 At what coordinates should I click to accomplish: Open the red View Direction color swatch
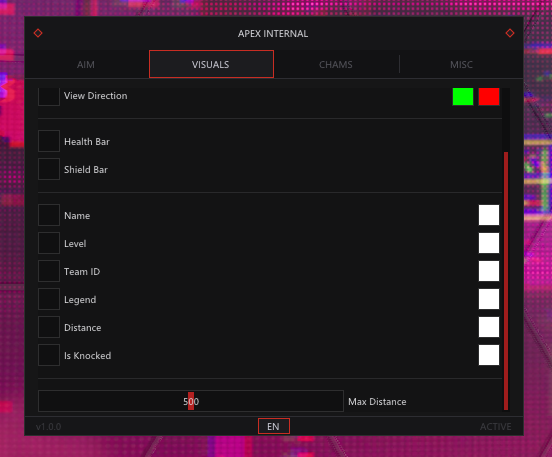click(489, 96)
